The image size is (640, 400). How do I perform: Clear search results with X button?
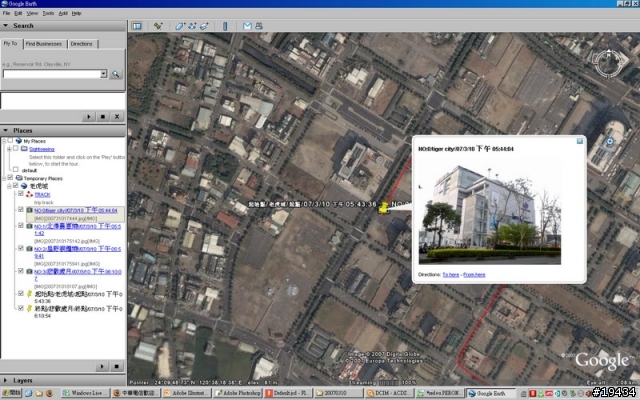click(x=117, y=117)
